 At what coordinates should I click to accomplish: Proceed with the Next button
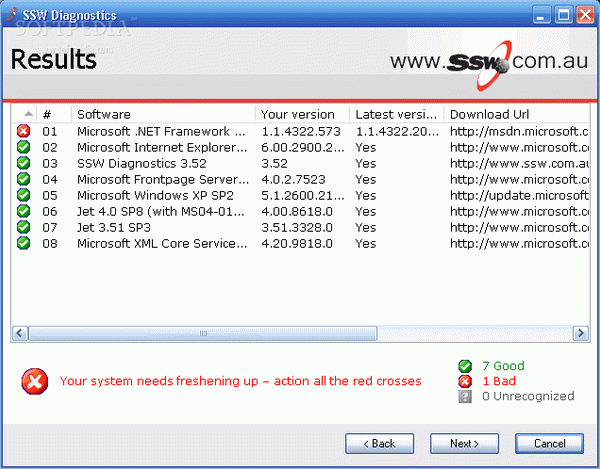(x=464, y=444)
